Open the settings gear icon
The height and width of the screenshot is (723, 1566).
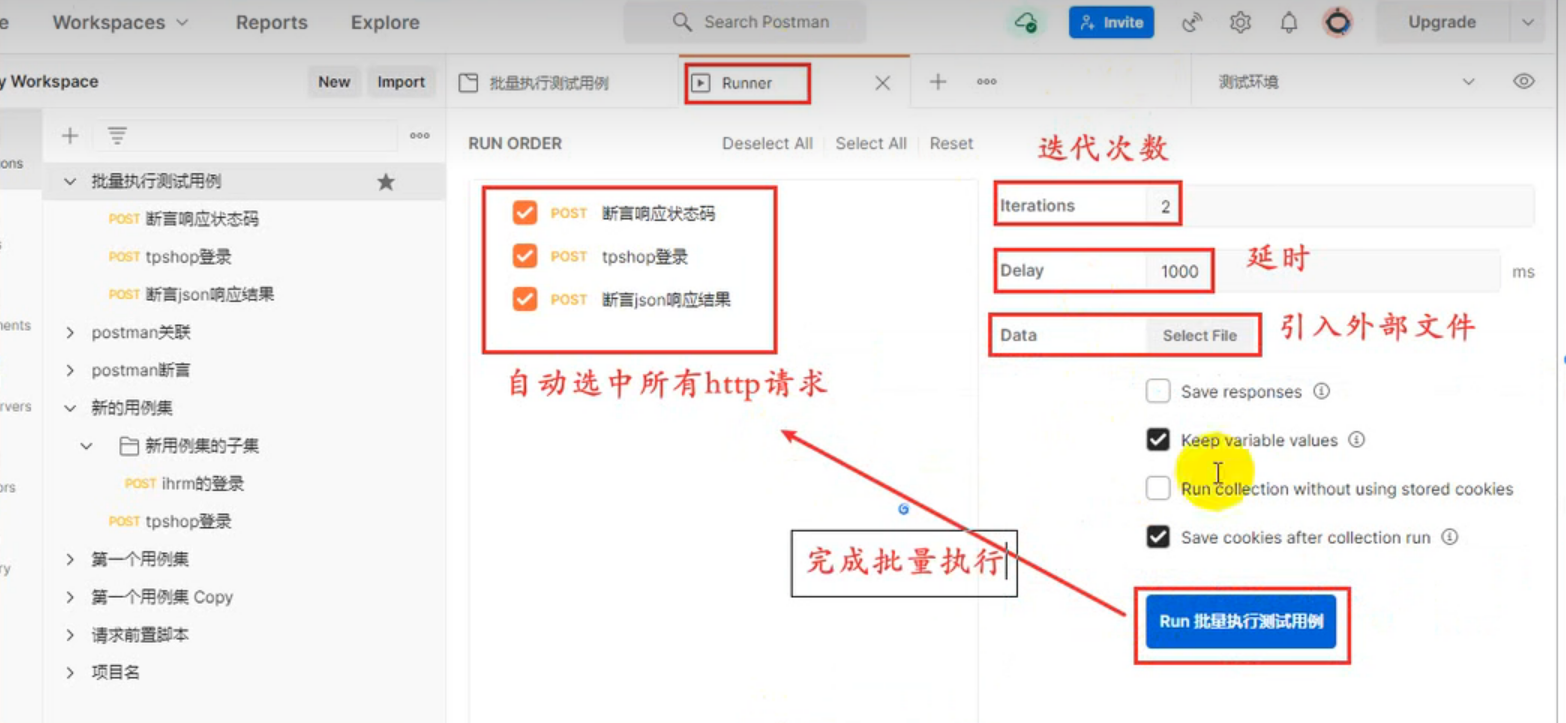[1240, 22]
